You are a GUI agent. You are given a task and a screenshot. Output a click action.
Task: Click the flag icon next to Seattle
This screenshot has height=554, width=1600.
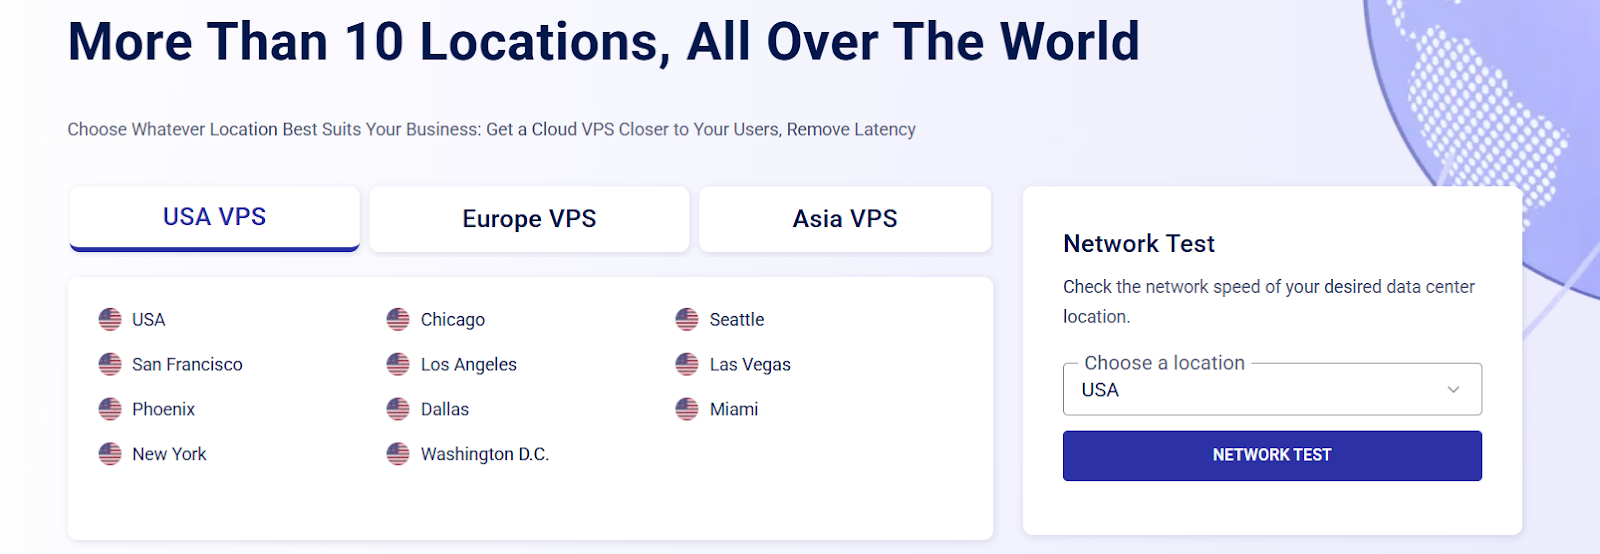click(x=687, y=319)
